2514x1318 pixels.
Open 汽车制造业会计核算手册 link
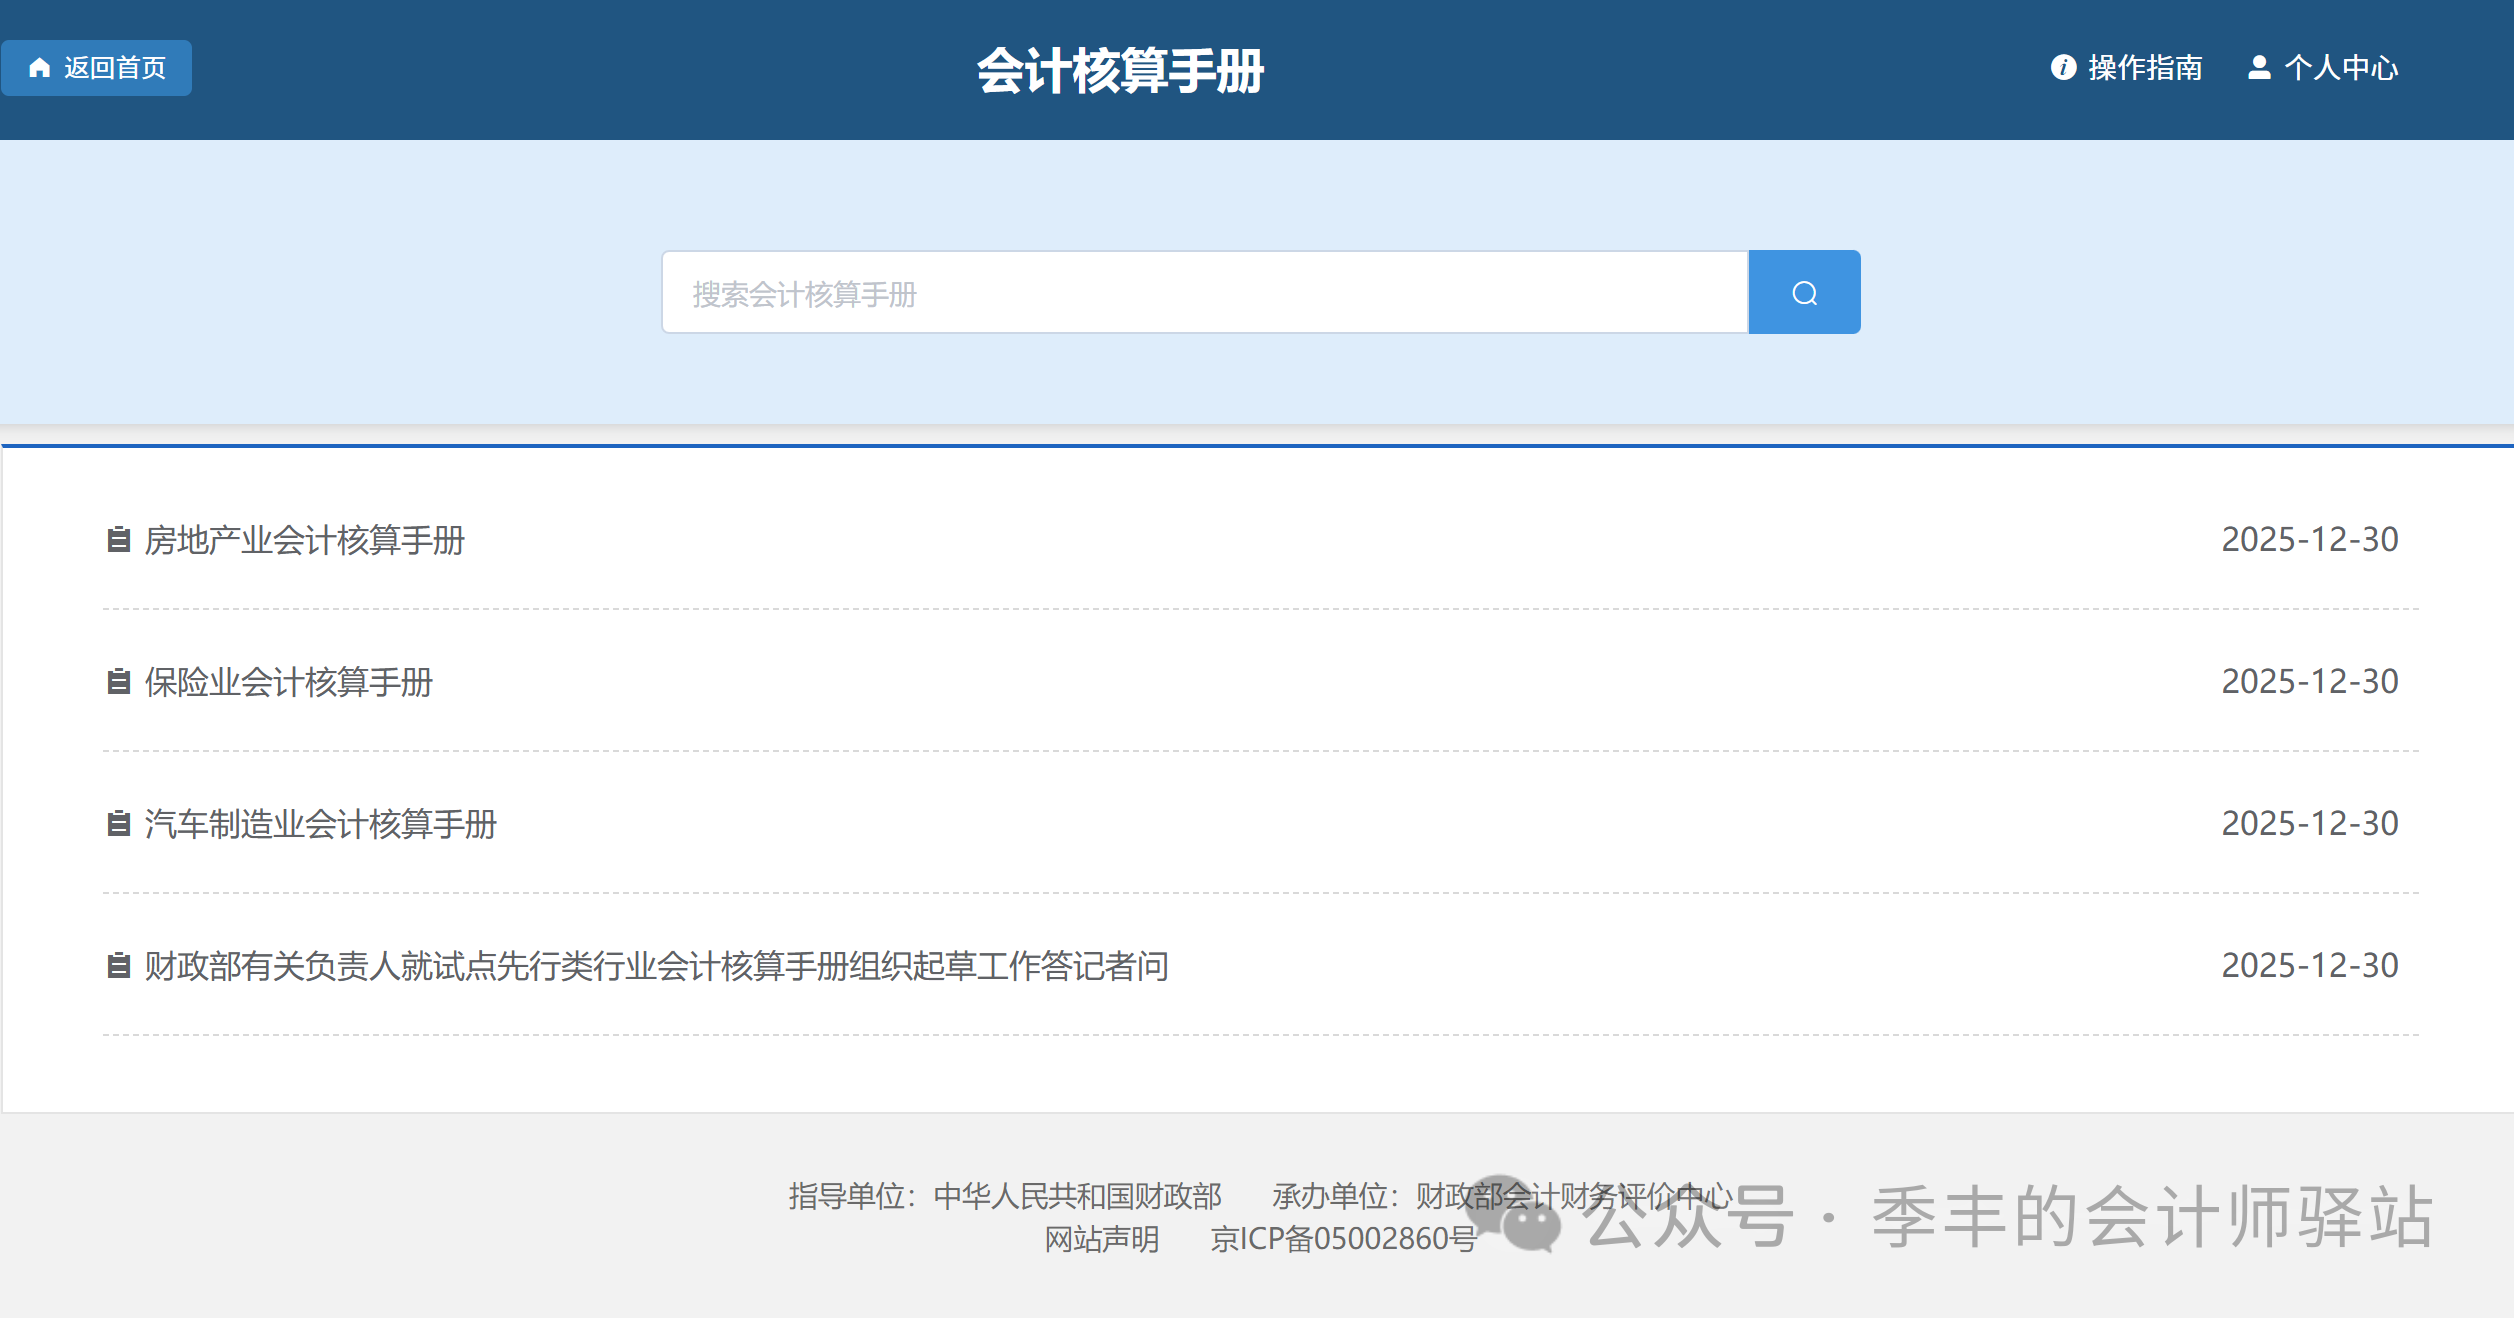click(x=321, y=824)
